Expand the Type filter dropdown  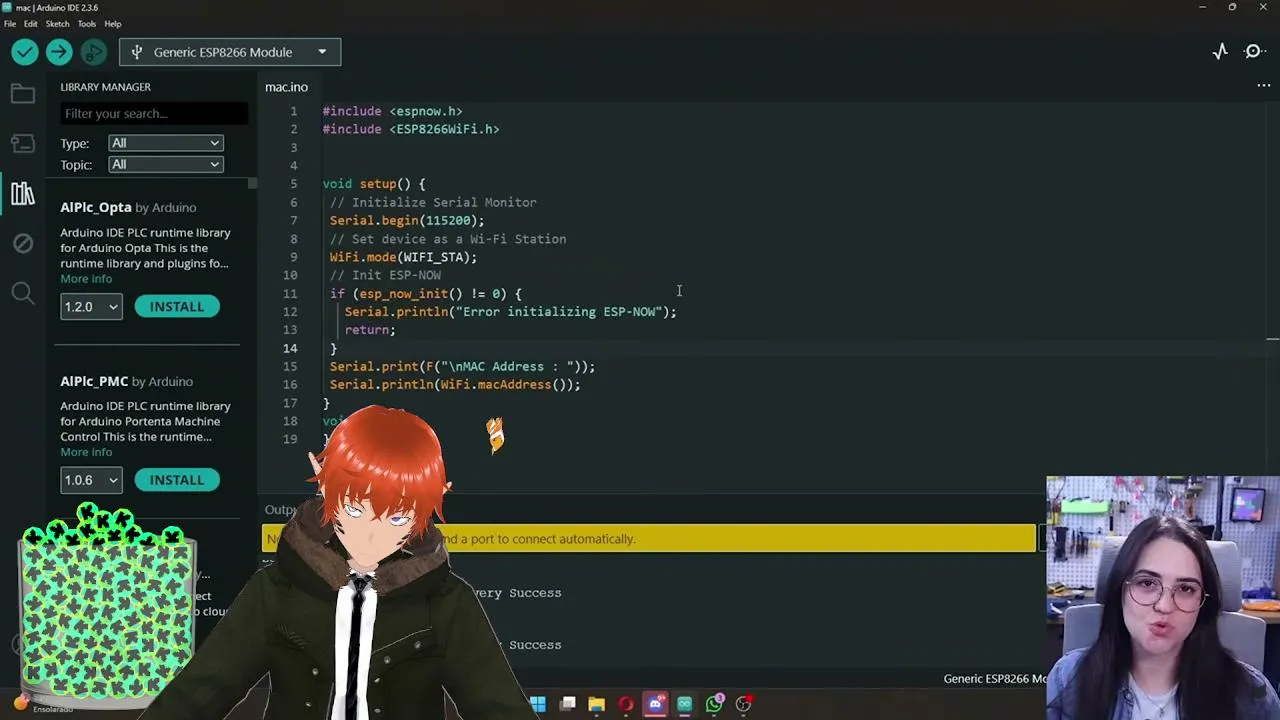pos(165,143)
